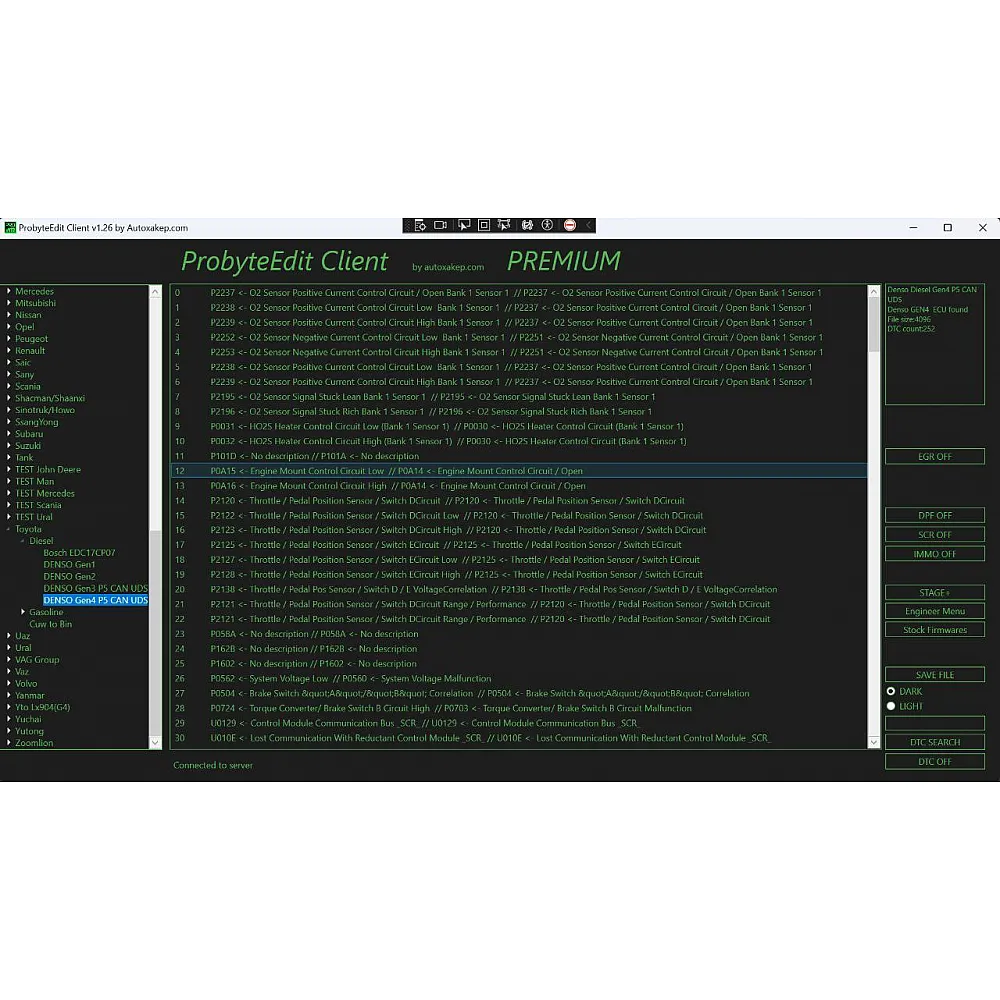
Task: Collapse debug toolbar with the chevron arrow
Action: [589, 226]
